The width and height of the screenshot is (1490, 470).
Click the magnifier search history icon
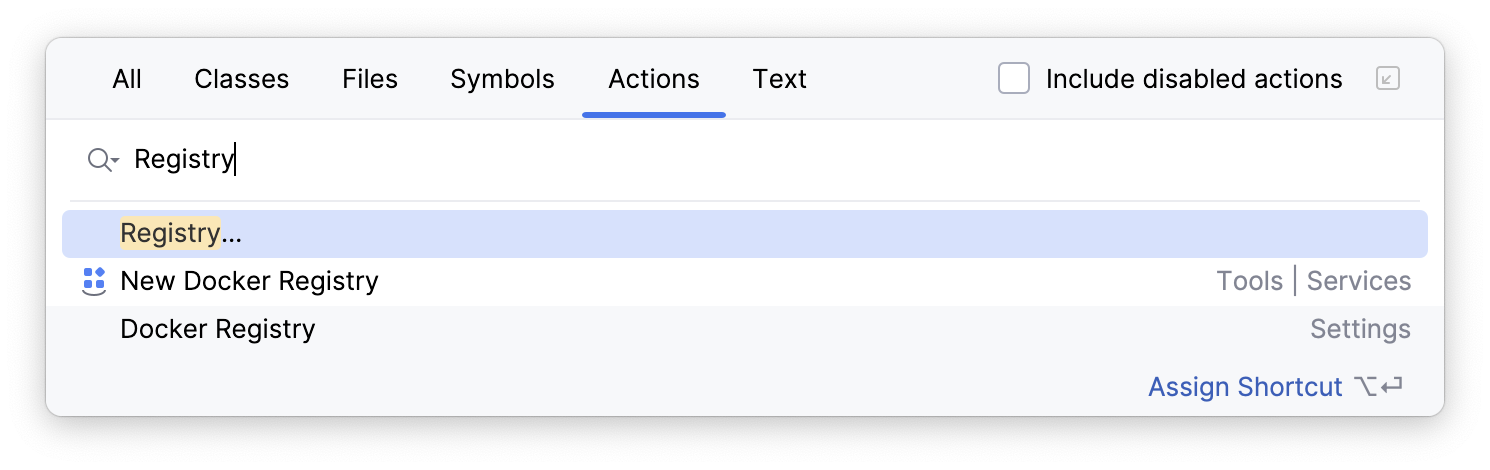click(x=100, y=159)
